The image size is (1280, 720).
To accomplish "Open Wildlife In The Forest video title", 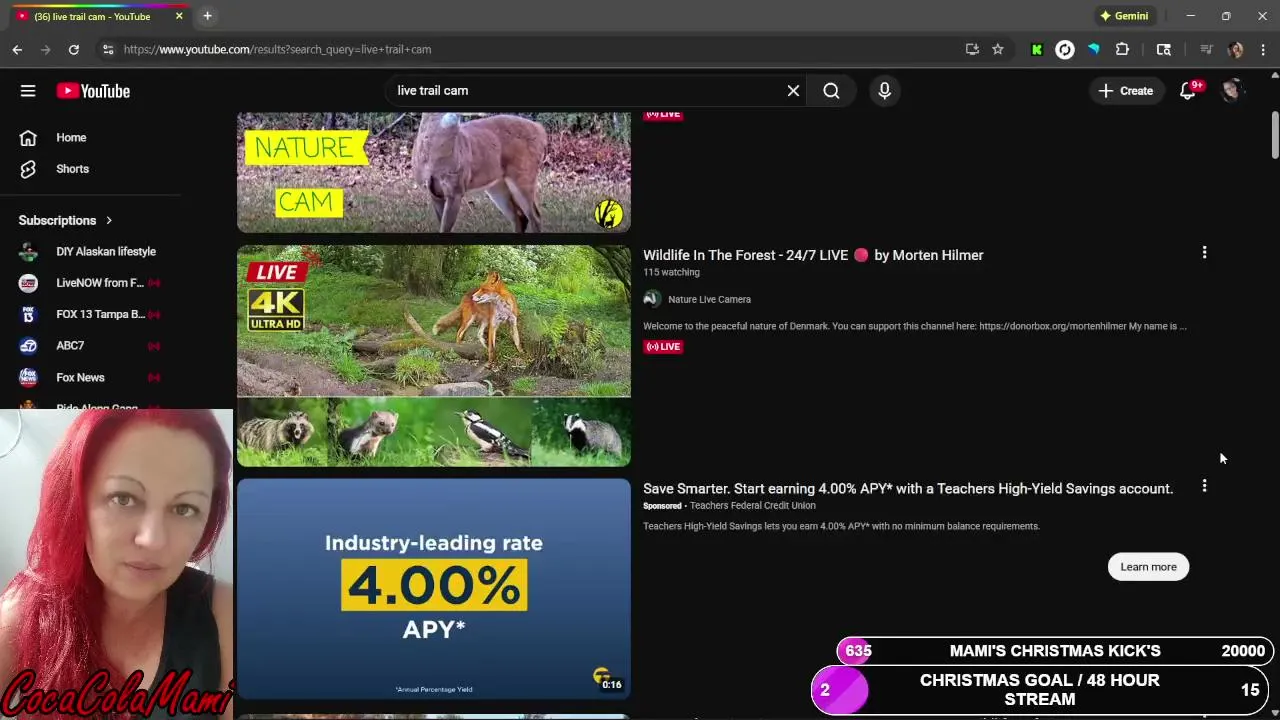I will pyautogui.click(x=813, y=255).
